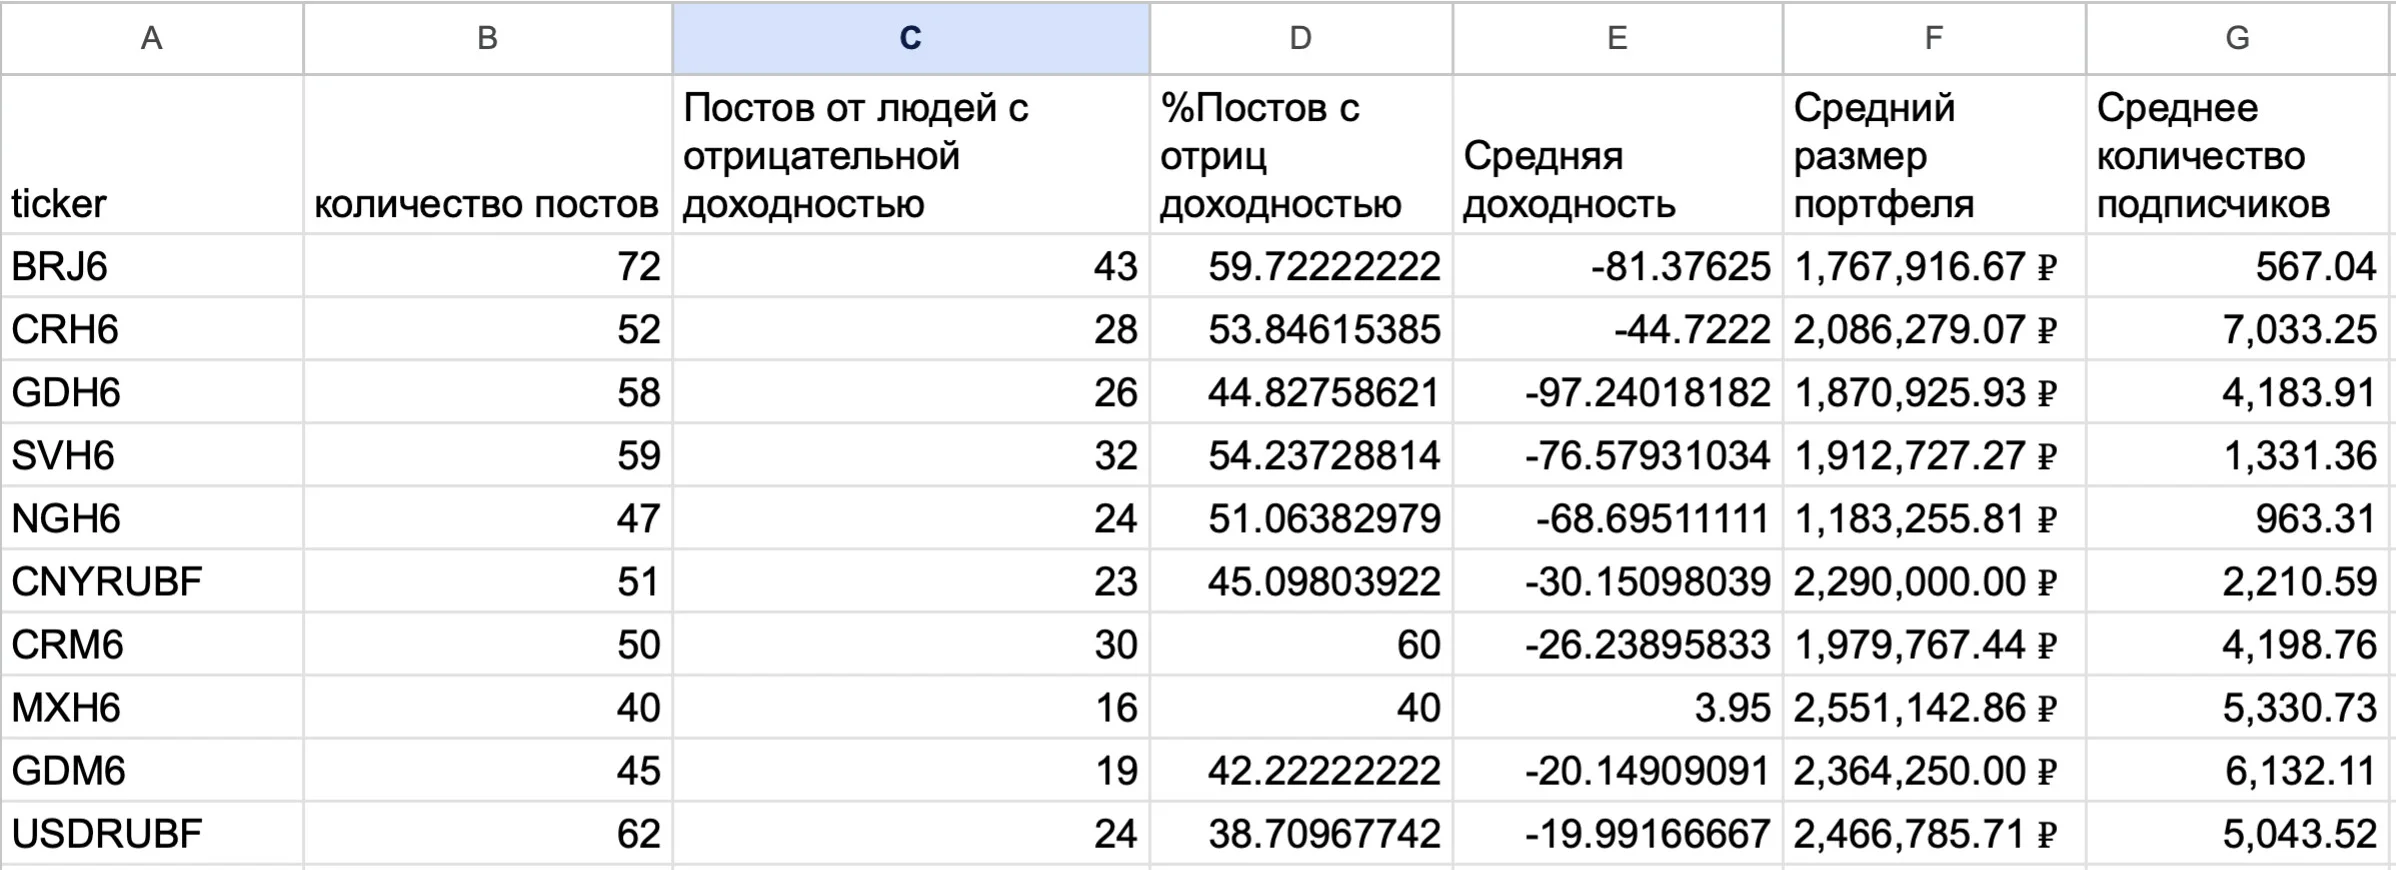The width and height of the screenshot is (2396, 870).
Task: Click the BRJ6 ticker cell
Action: [x=152, y=266]
